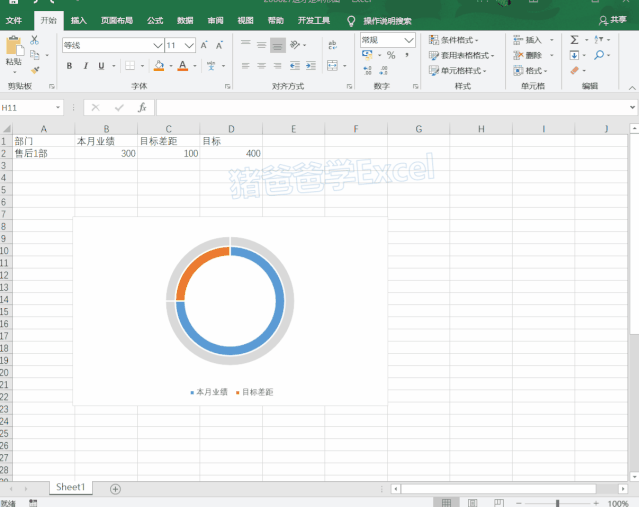
Task: Toggle Italic formatting
Action: pos(86,66)
